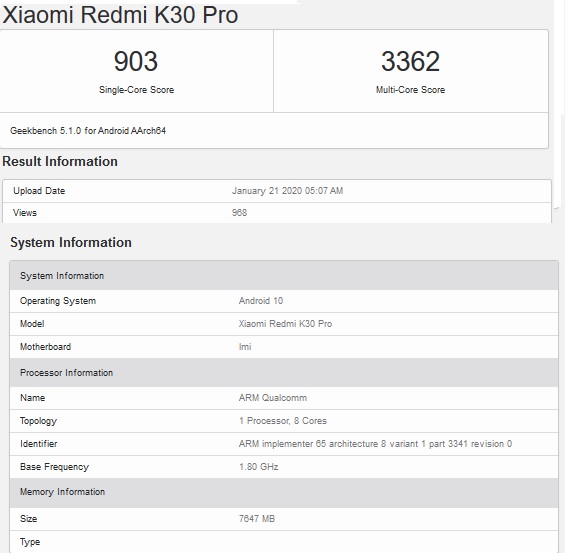Select the '1.80 GHz' value
This screenshot has height=553, width=565.
point(258,467)
